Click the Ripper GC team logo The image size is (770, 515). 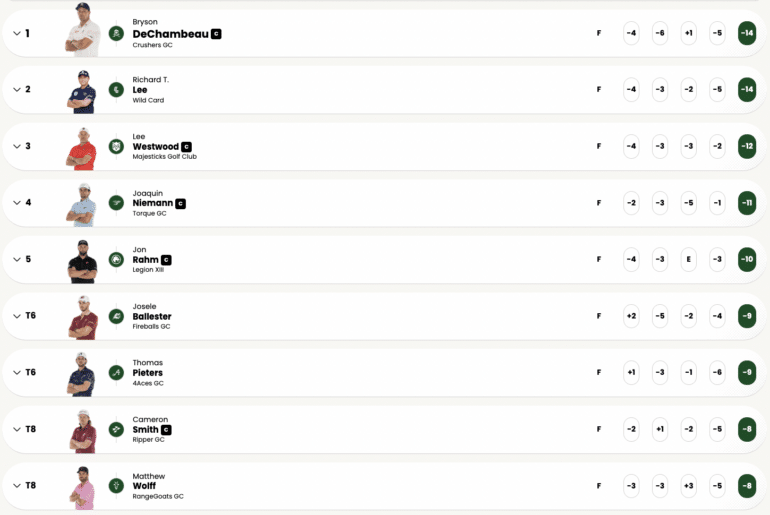116,429
